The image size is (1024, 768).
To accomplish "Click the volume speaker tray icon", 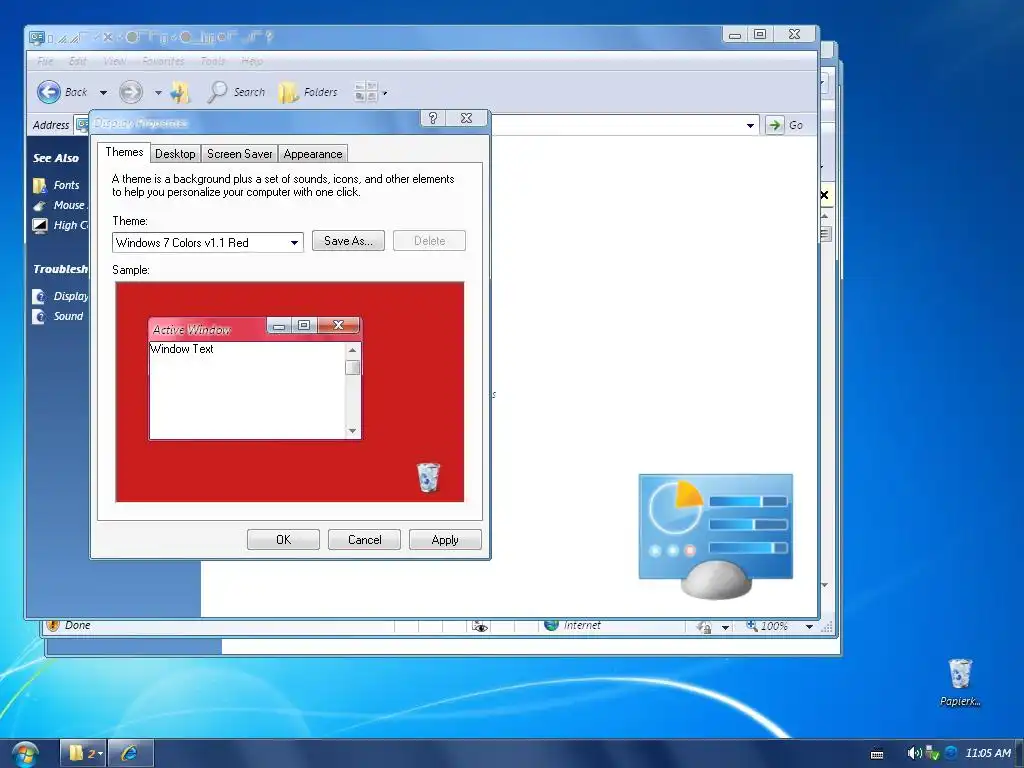I will (914, 754).
